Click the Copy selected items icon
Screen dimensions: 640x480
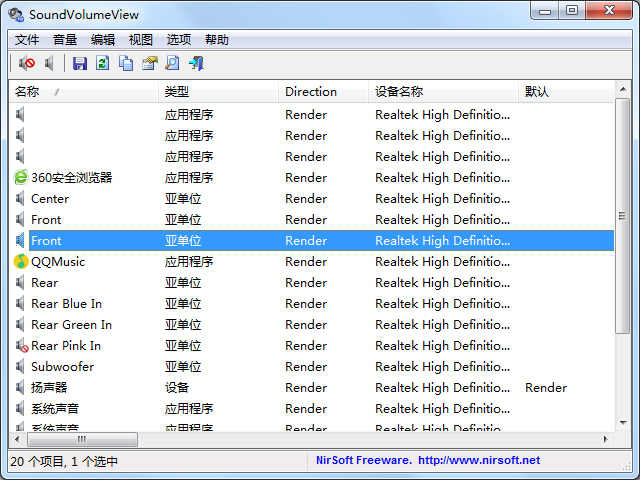pyautogui.click(x=126, y=63)
